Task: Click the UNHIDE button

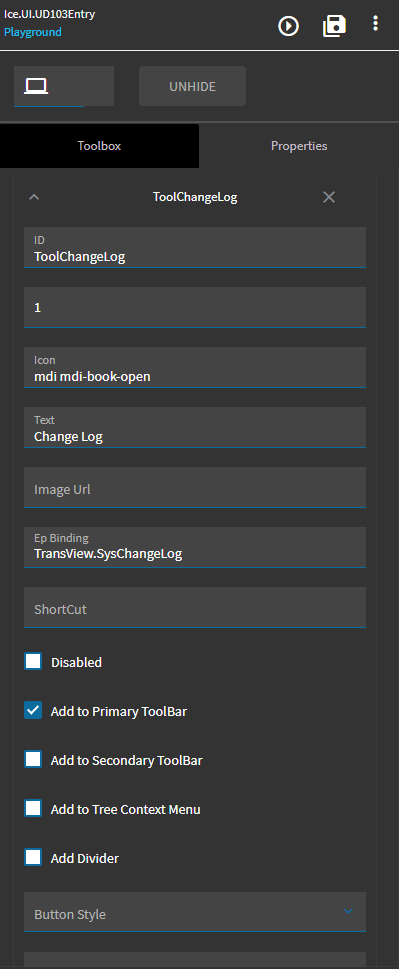Action: (193, 87)
